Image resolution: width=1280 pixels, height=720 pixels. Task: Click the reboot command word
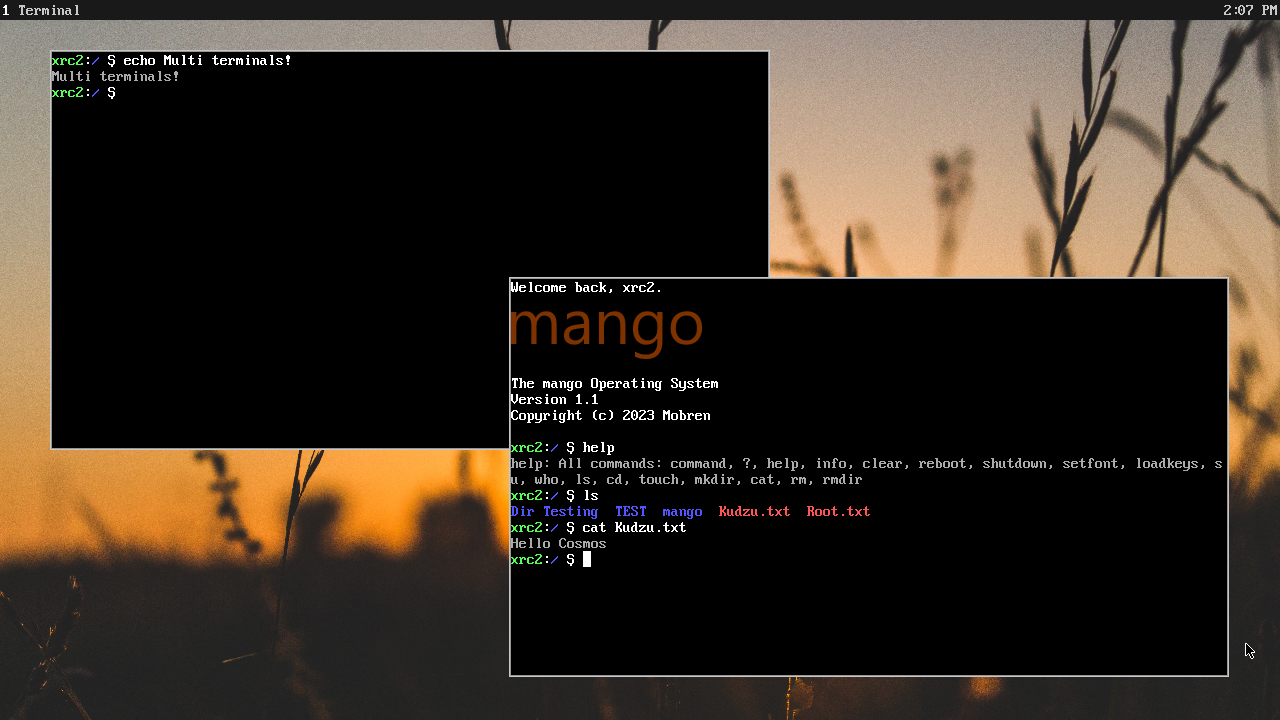click(943, 463)
